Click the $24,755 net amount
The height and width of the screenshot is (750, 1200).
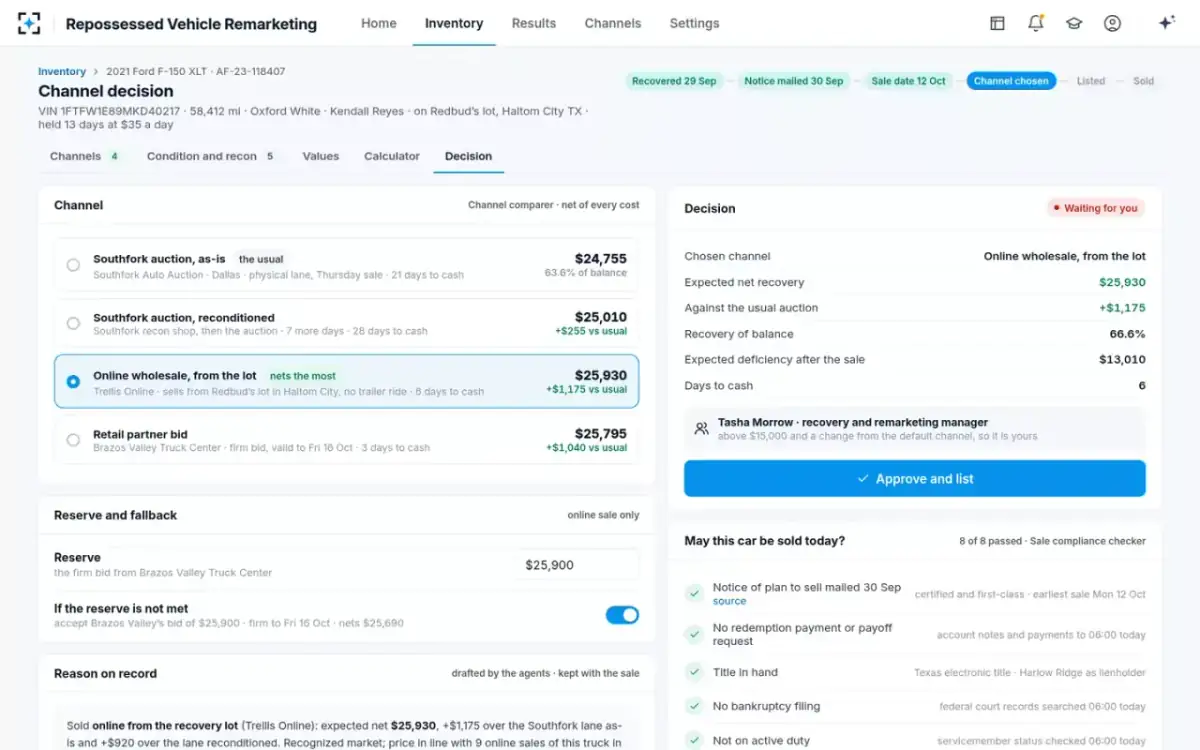(x=601, y=258)
